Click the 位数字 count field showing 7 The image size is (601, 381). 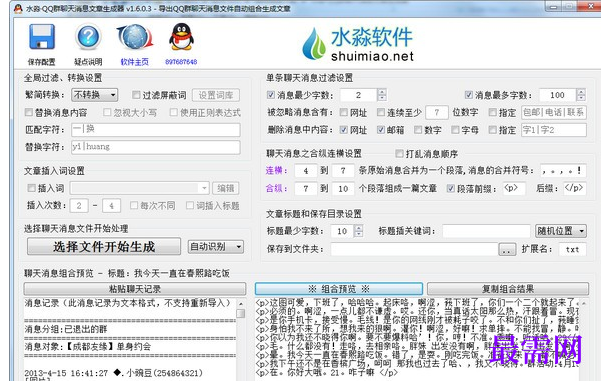[437, 112]
